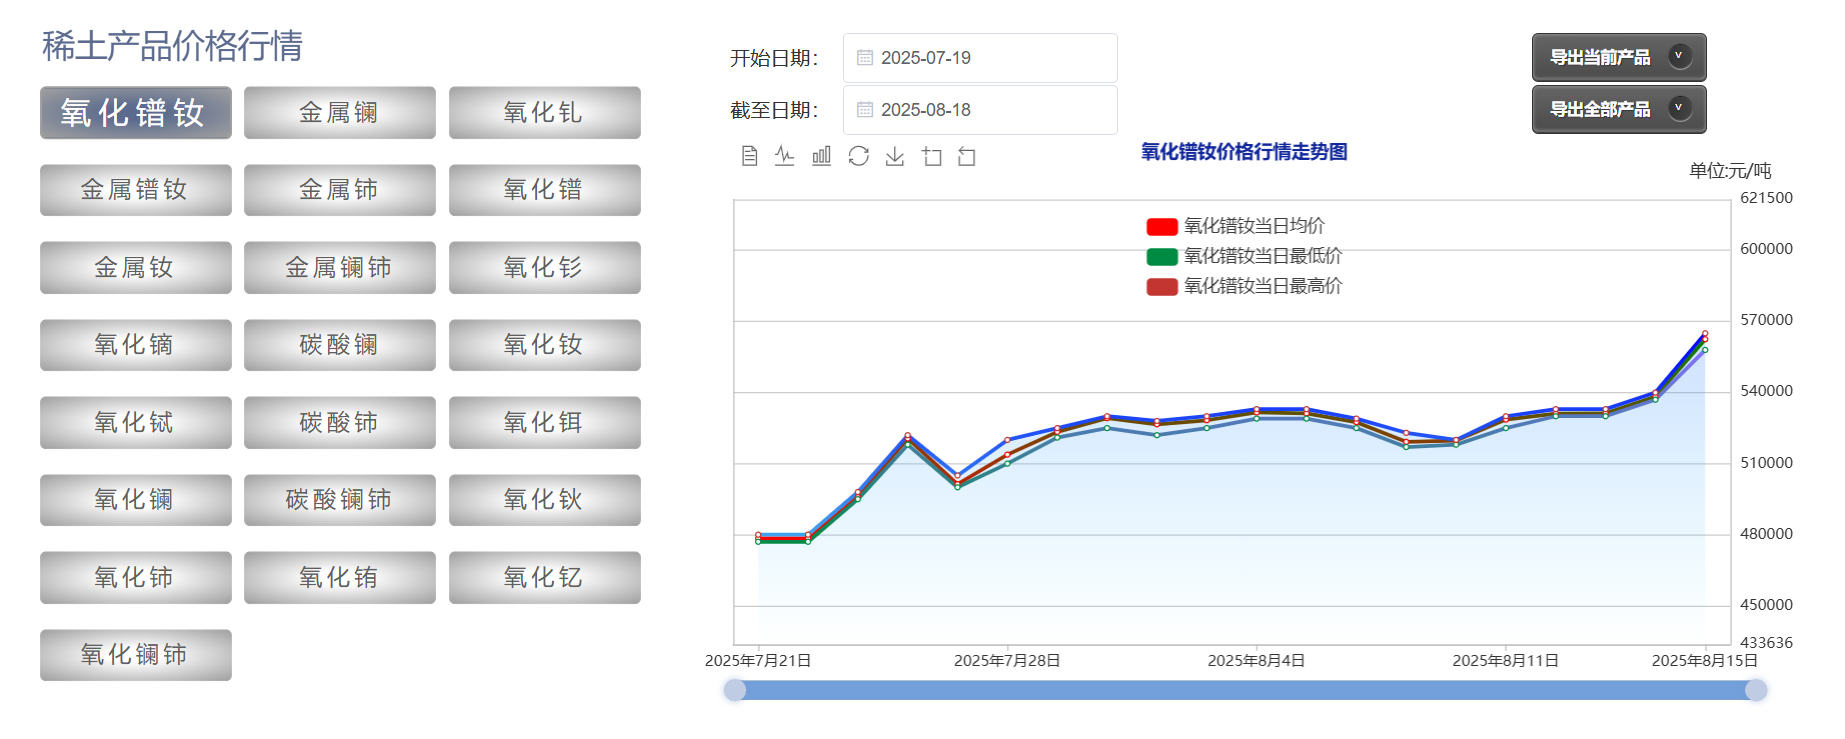Toggle the 氧化镨钕当日均价 legend series

click(1235, 226)
